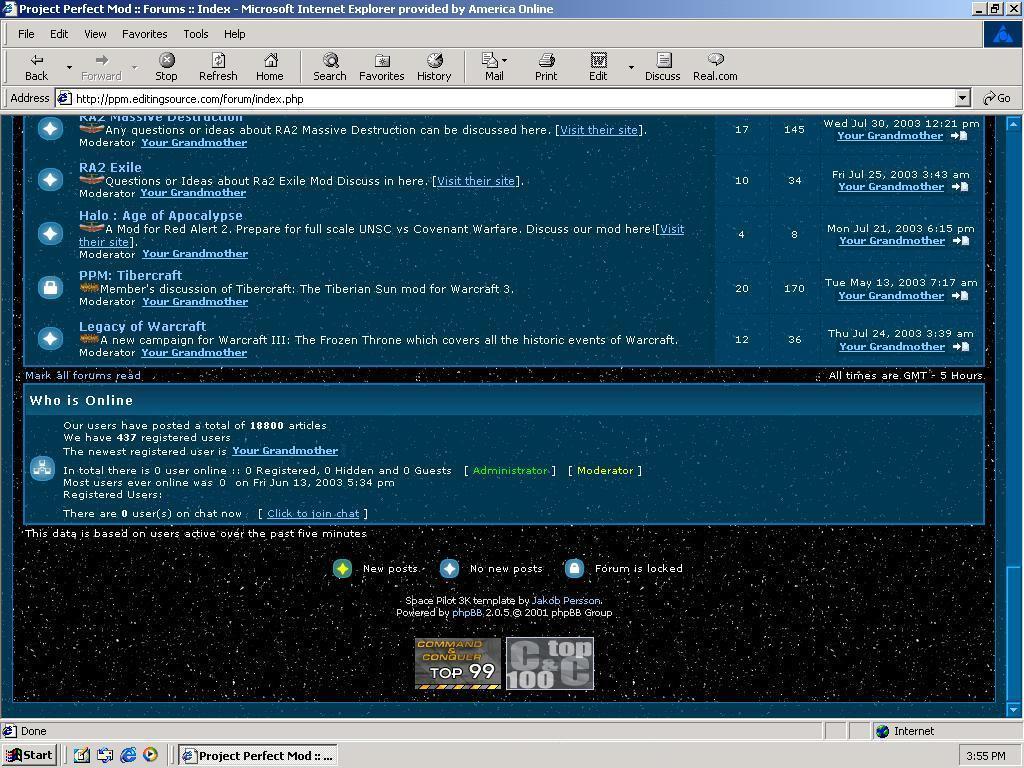Image resolution: width=1024 pixels, height=768 pixels.
Task: Open the View menu
Action: click(x=95, y=34)
